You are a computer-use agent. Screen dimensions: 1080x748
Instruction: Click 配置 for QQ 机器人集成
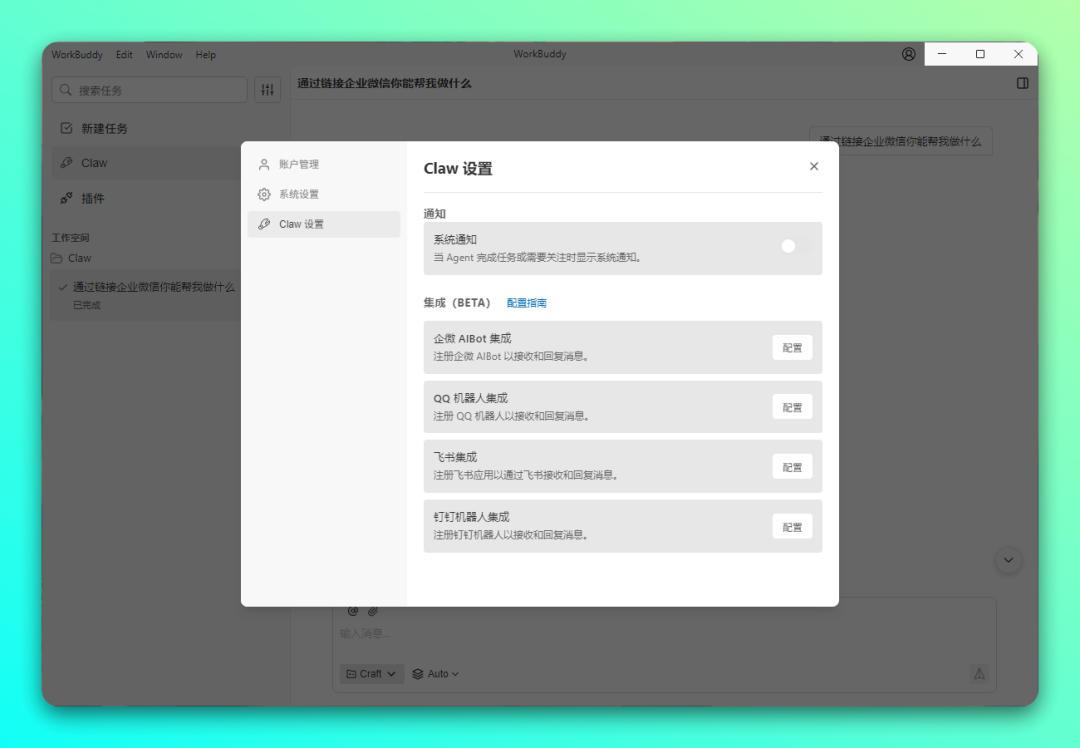pyautogui.click(x=791, y=407)
